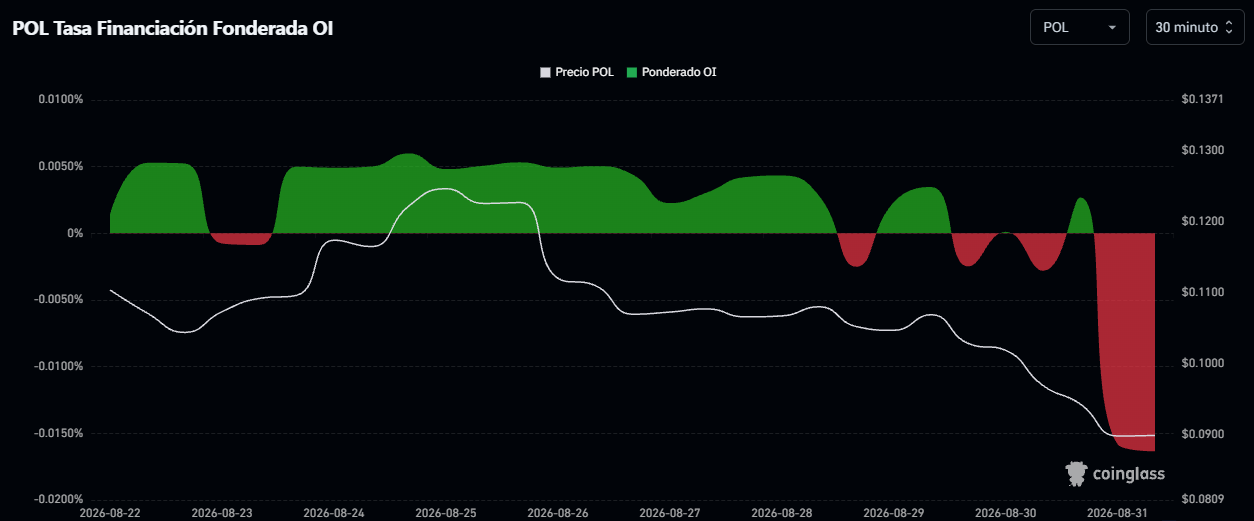Viewport: 1254px width, 521px height.
Task: Click the interval selector up-down arrows
Action: pyautogui.click(x=1229, y=28)
